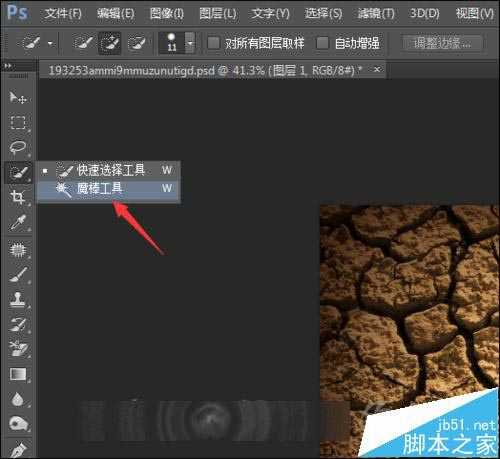
Task: Open the 编辑(E) menu
Action: pyautogui.click(x=116, y=13)
